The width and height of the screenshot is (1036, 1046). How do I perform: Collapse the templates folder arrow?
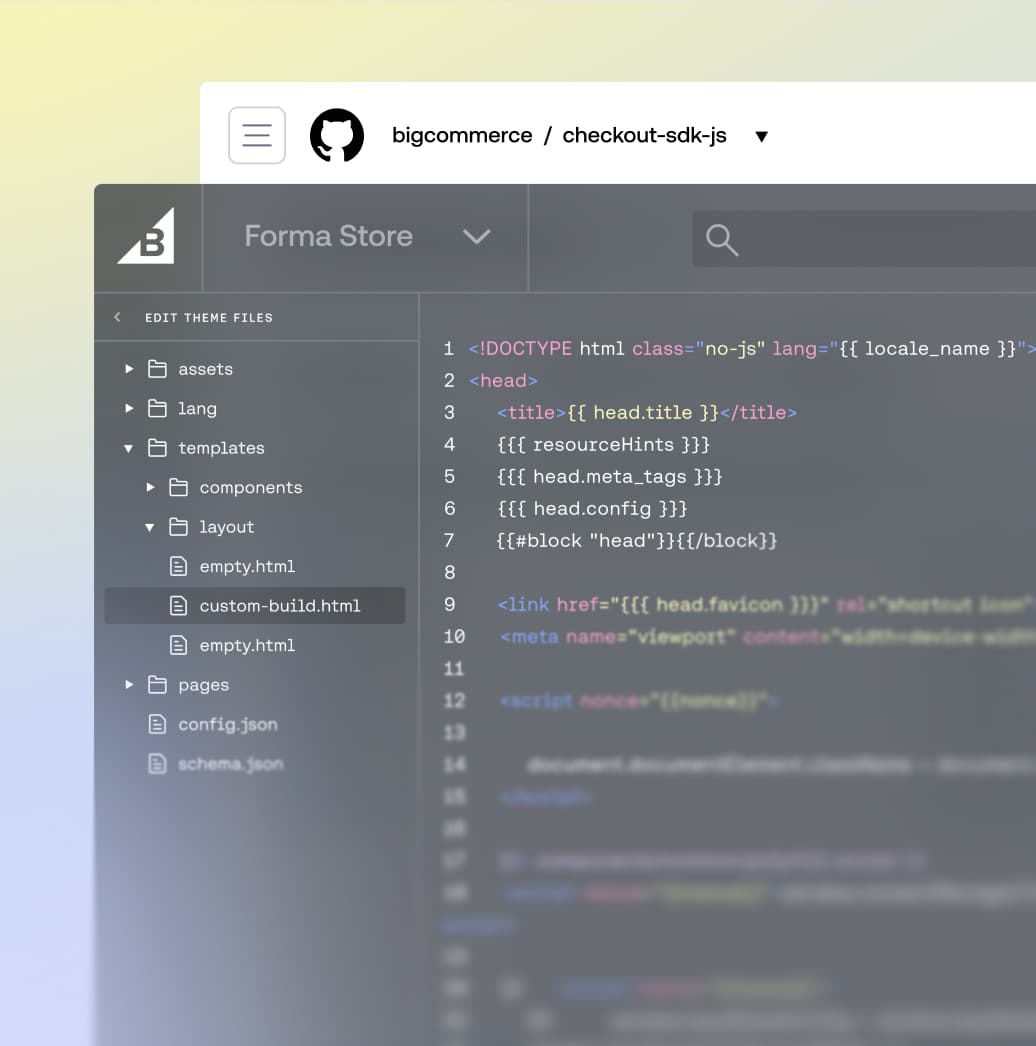coord(129,448)
